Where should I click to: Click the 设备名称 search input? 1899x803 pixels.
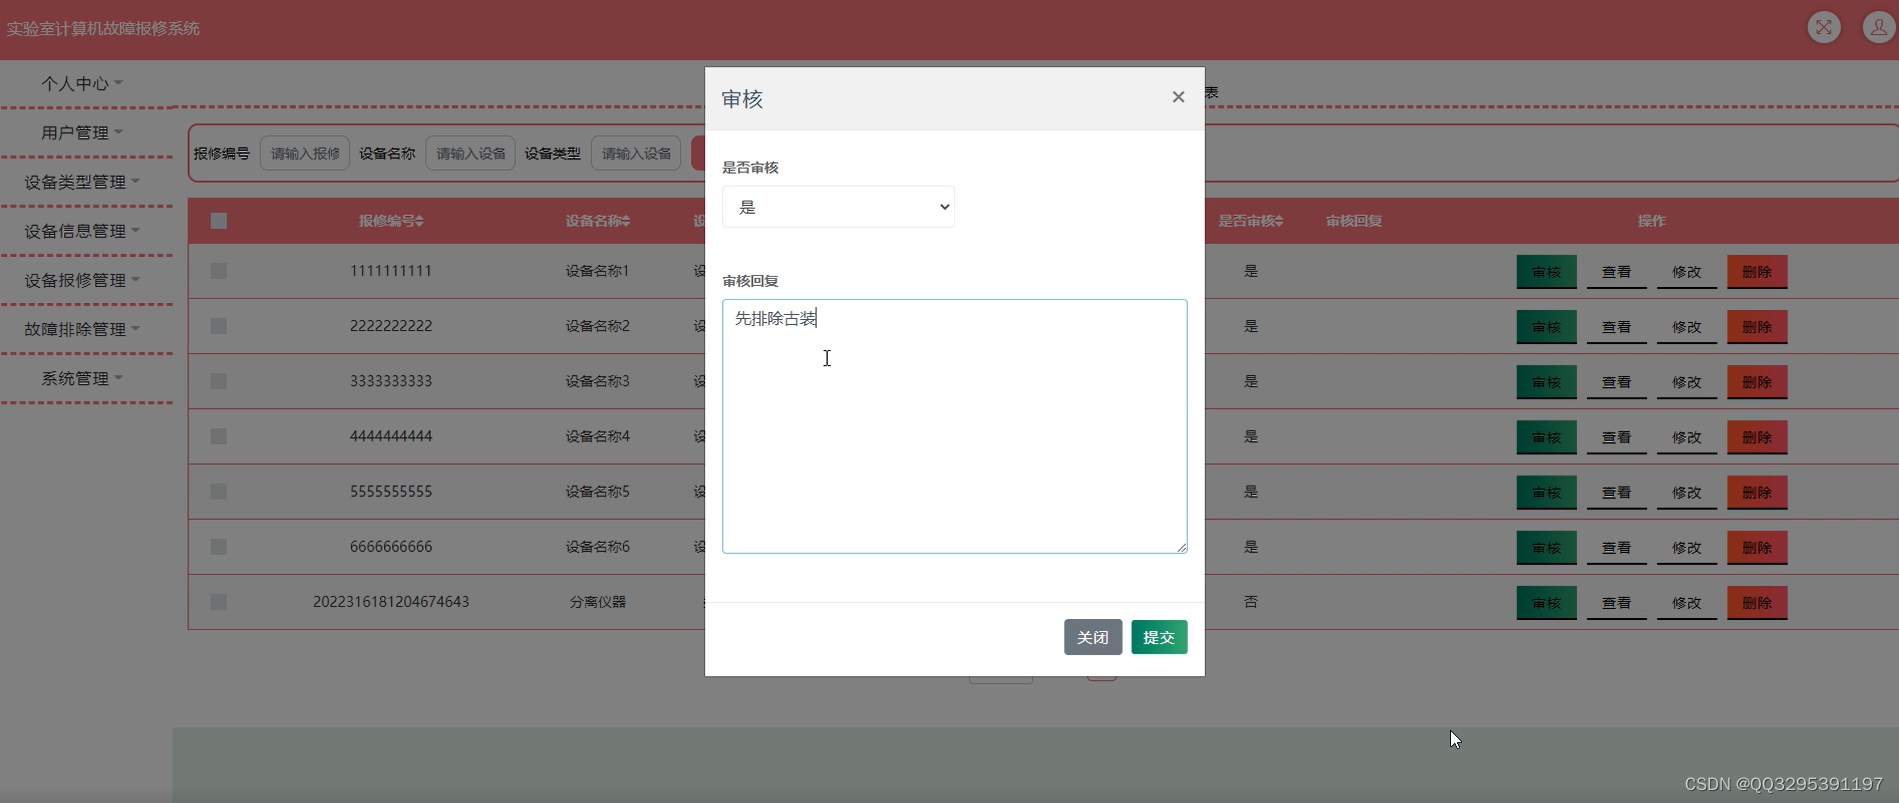(470, 153)
